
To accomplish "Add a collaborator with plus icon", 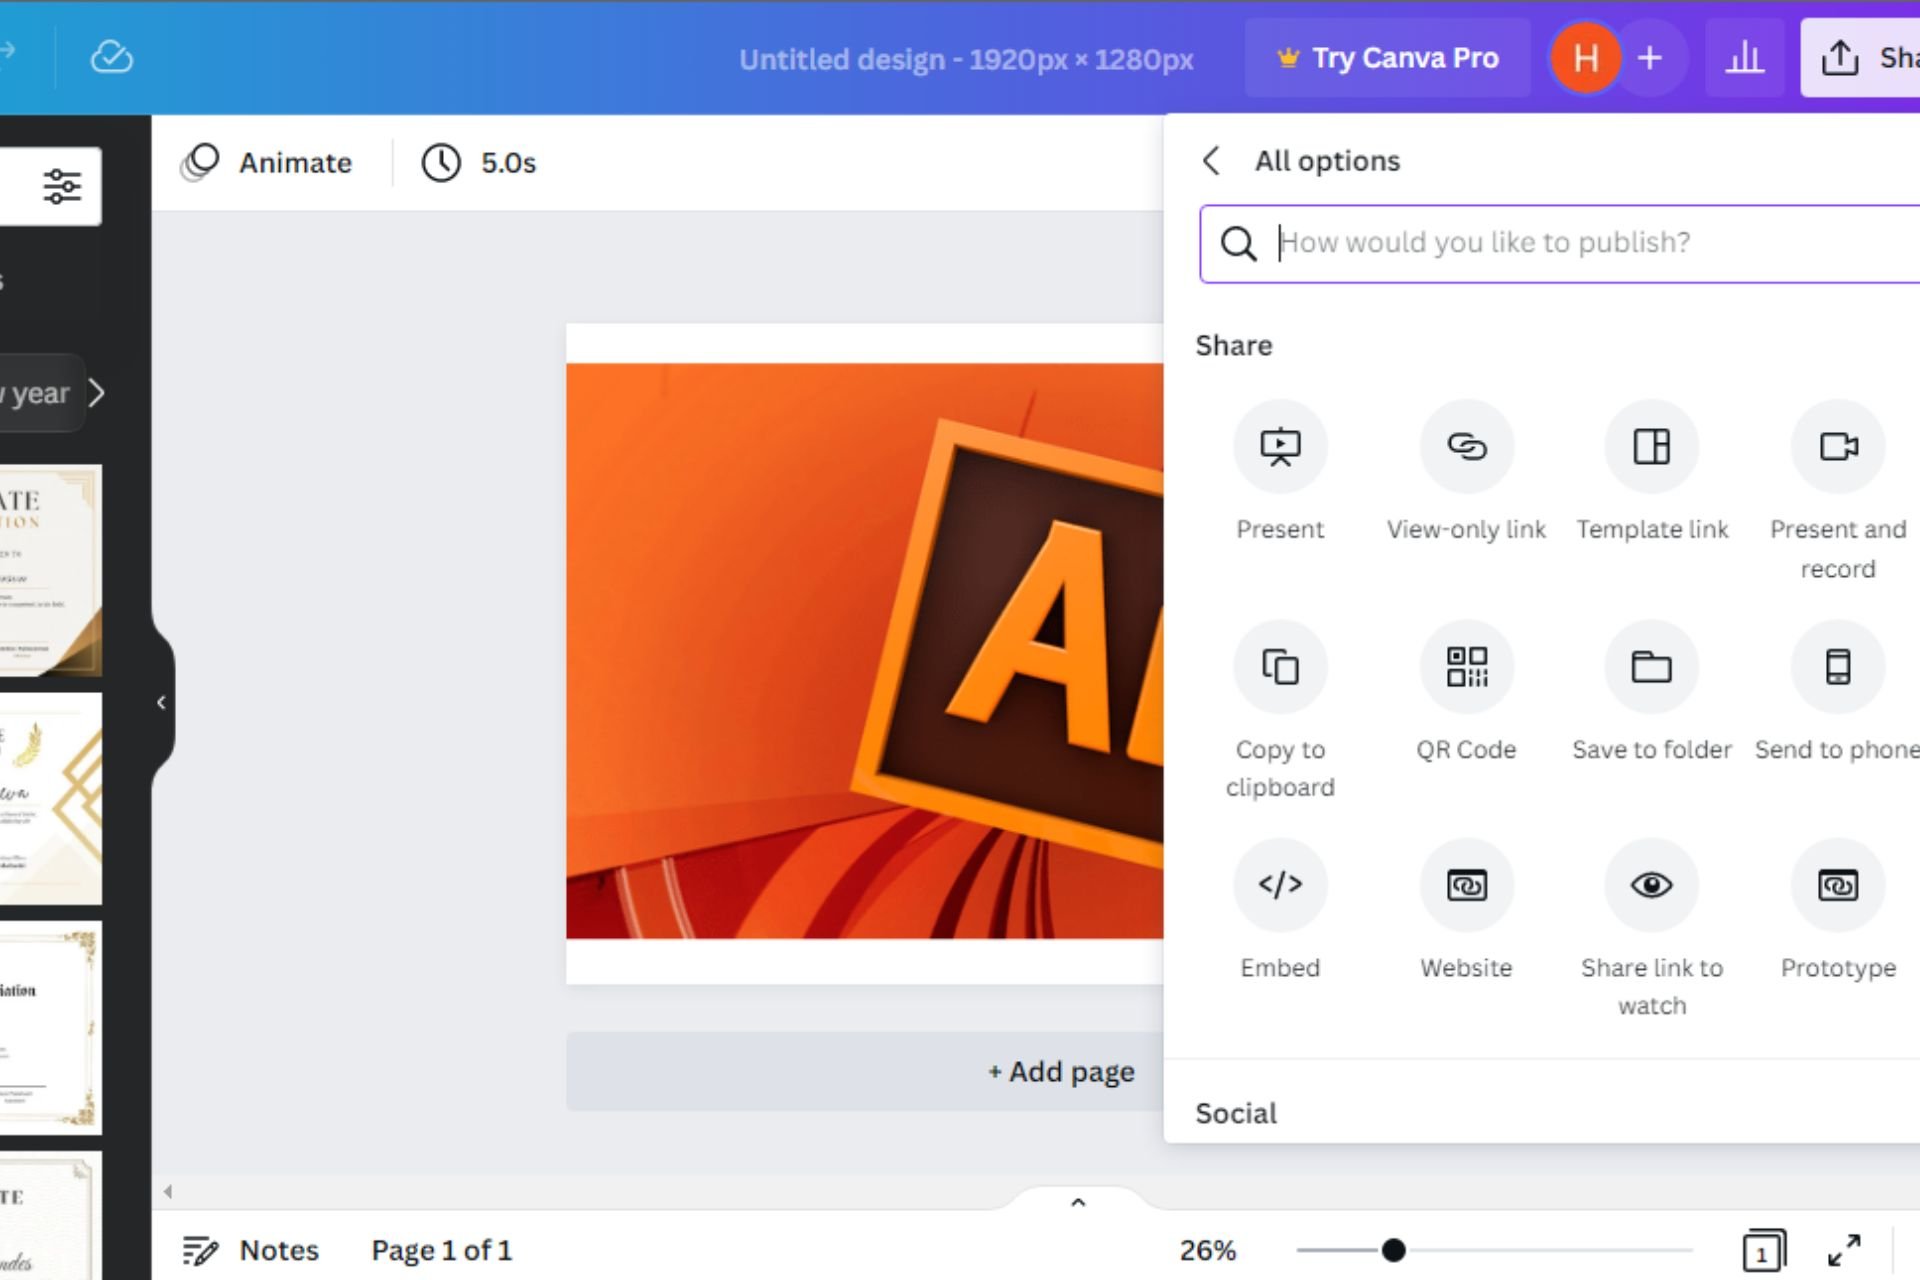I will [x=1650, y=58].
